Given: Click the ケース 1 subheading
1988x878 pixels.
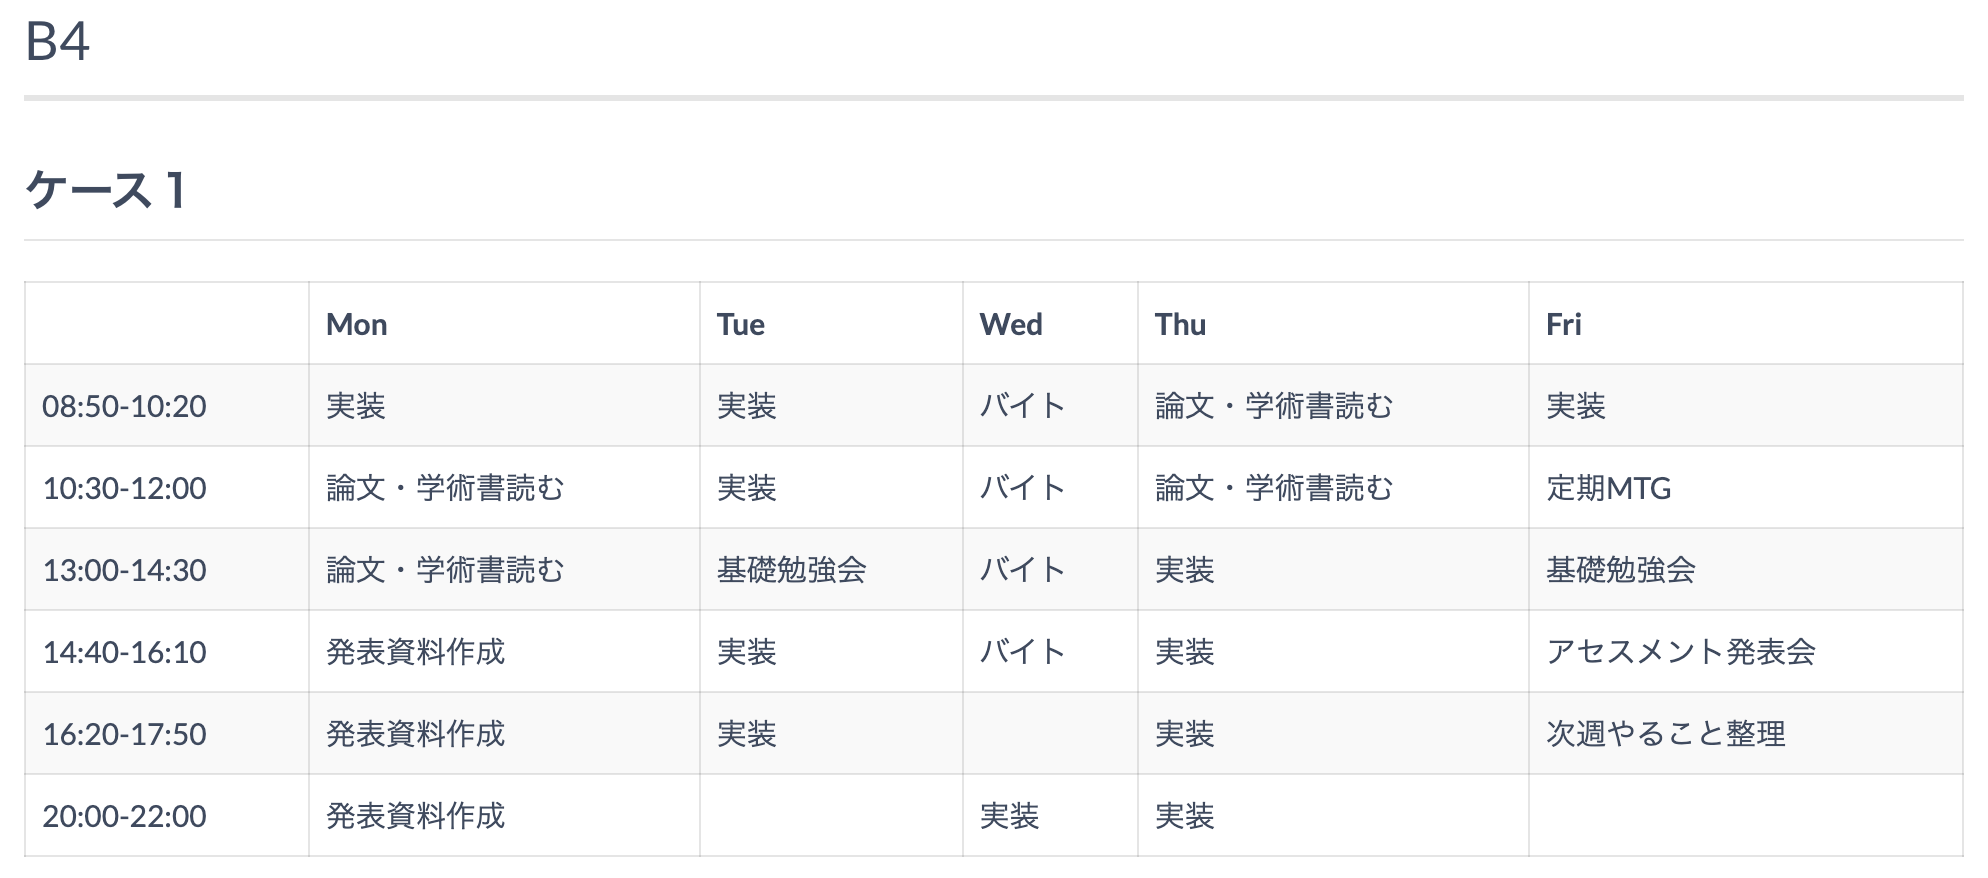Looking at the screenshot, I should [105, 189].
